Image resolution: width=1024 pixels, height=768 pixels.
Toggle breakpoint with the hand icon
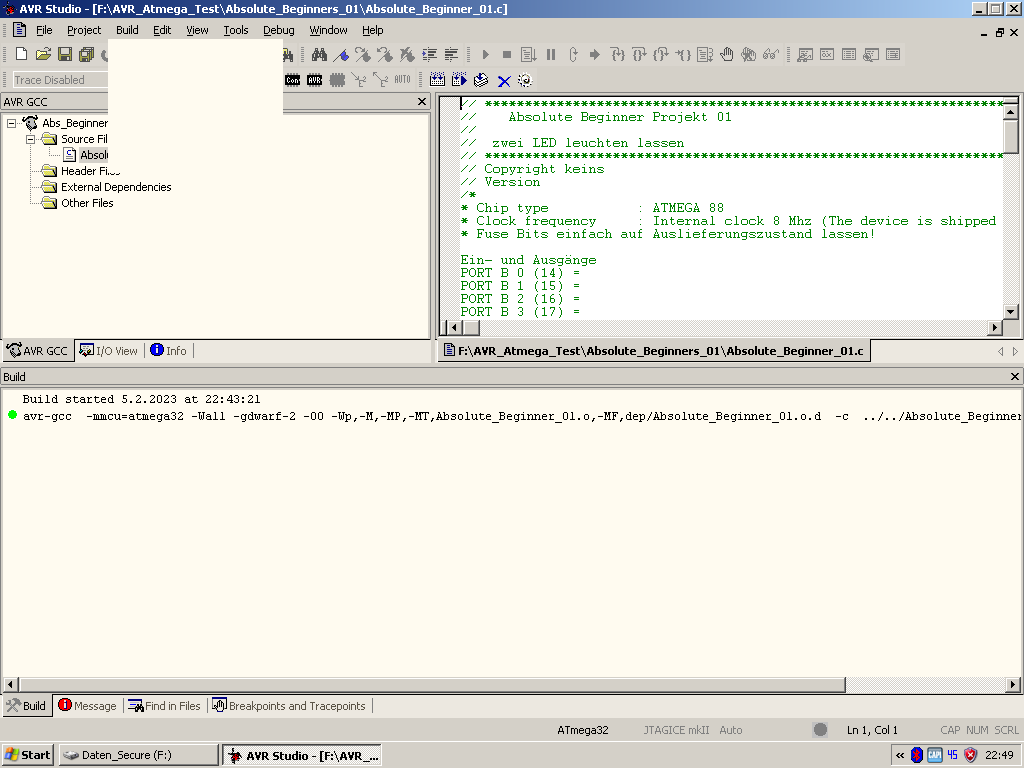point(727,55)
